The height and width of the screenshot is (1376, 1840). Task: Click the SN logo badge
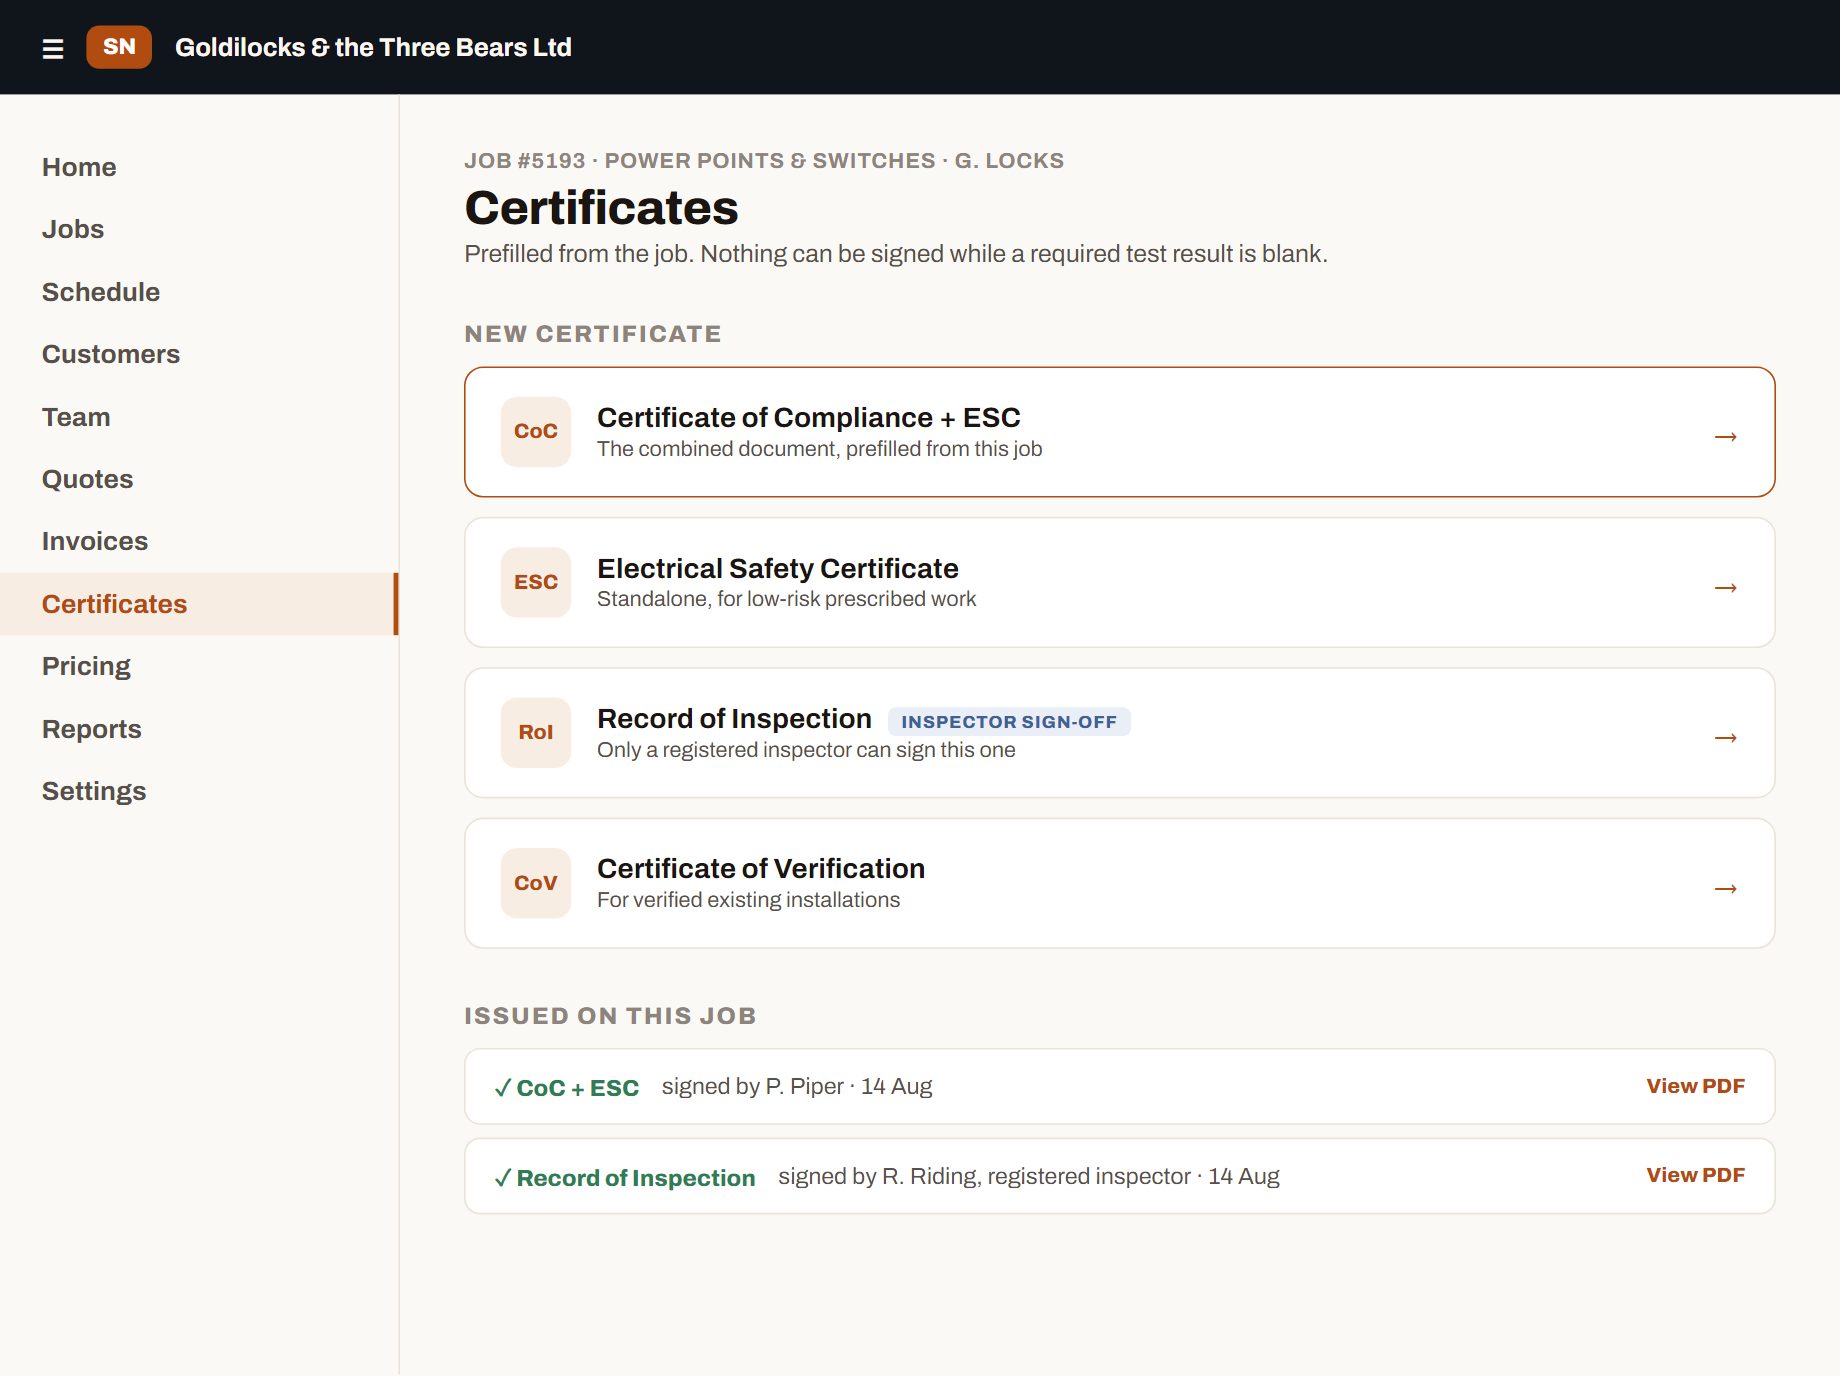point(119,47)
